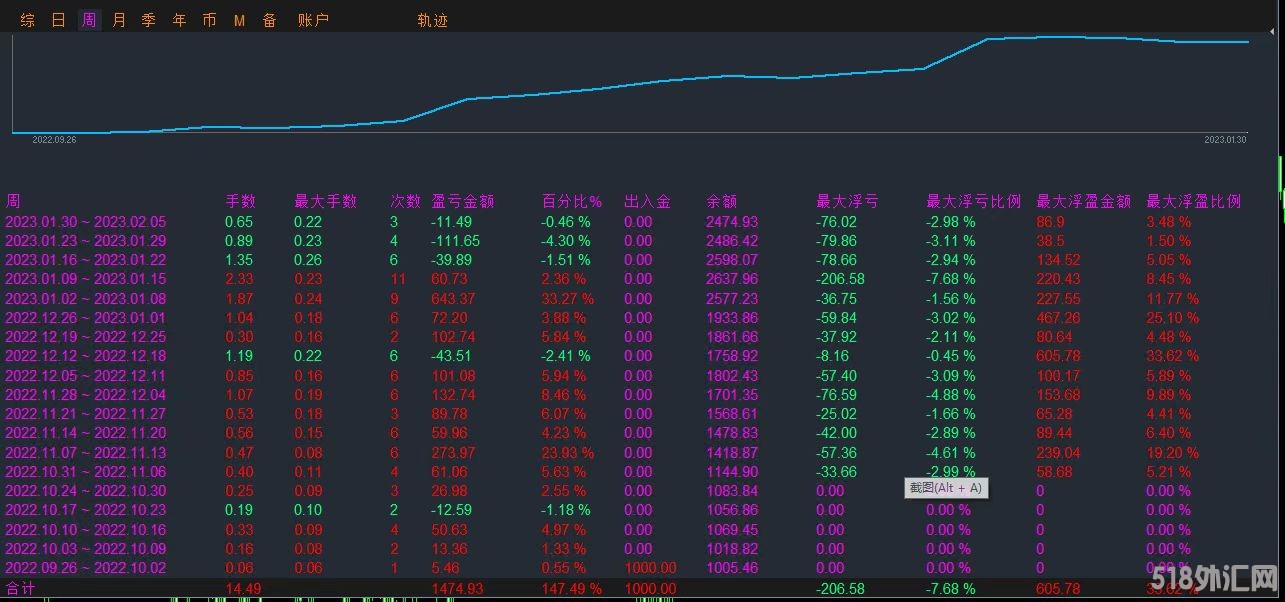Click the 盈亏金额 column header
This screenshot has height=602, width=1285.
click(462, 201)
